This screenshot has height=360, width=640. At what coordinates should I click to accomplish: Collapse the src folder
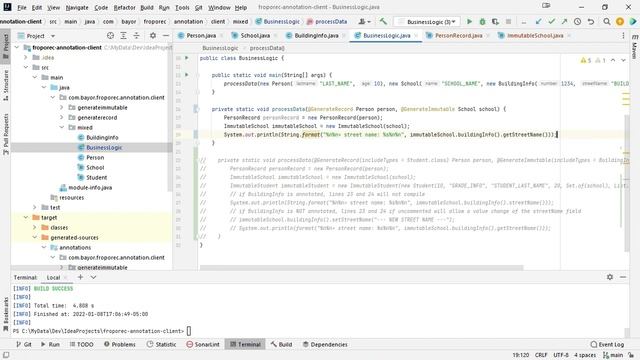point(26,67)
